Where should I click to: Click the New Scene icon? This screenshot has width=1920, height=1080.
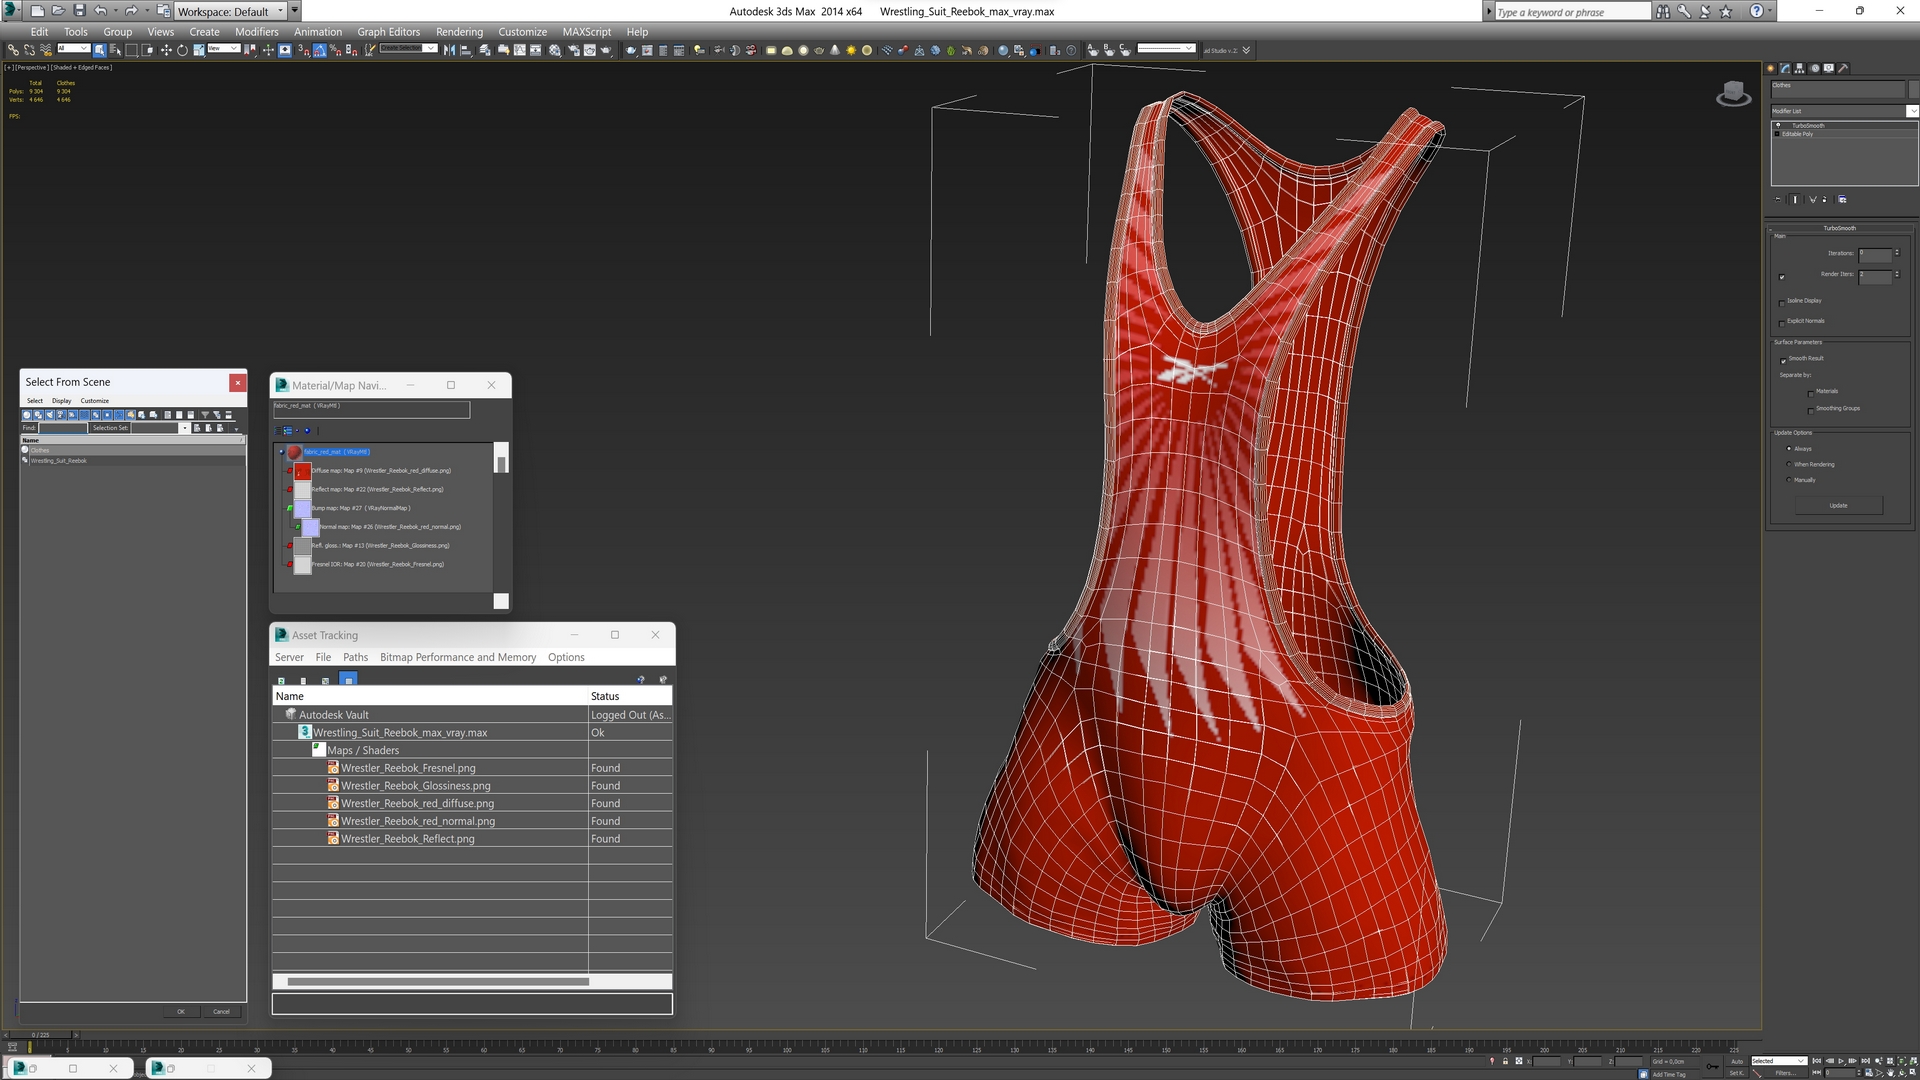[x=37, y=11]
